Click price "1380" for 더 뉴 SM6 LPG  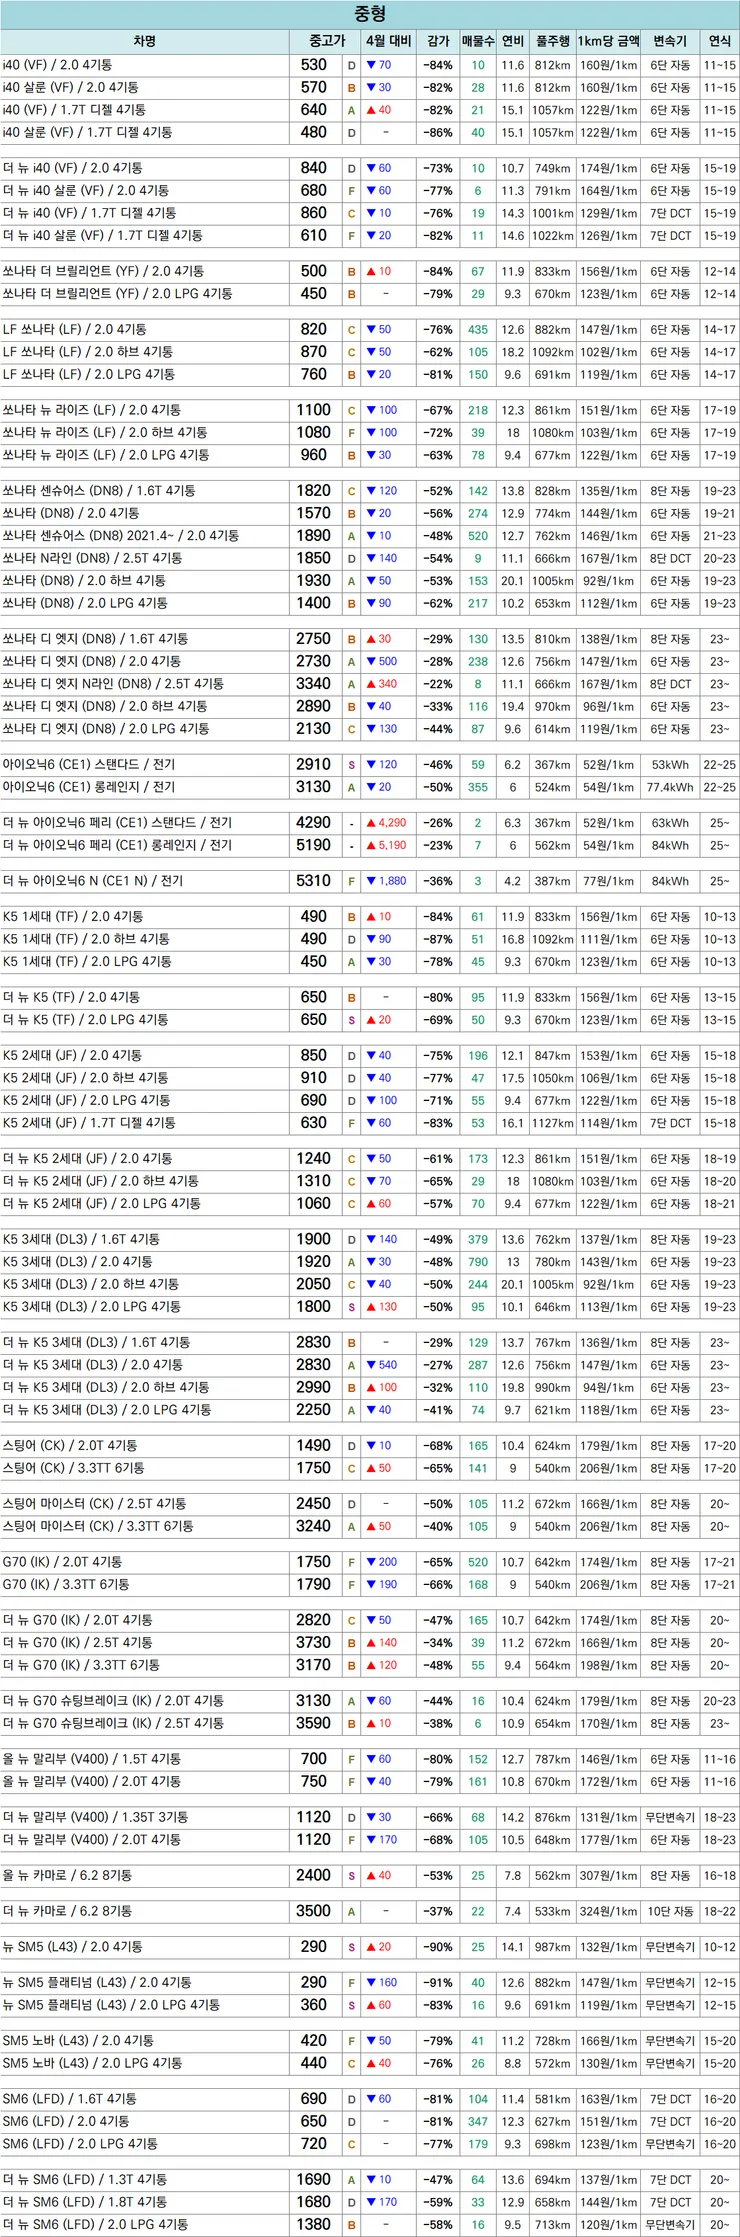point(313,2224)
